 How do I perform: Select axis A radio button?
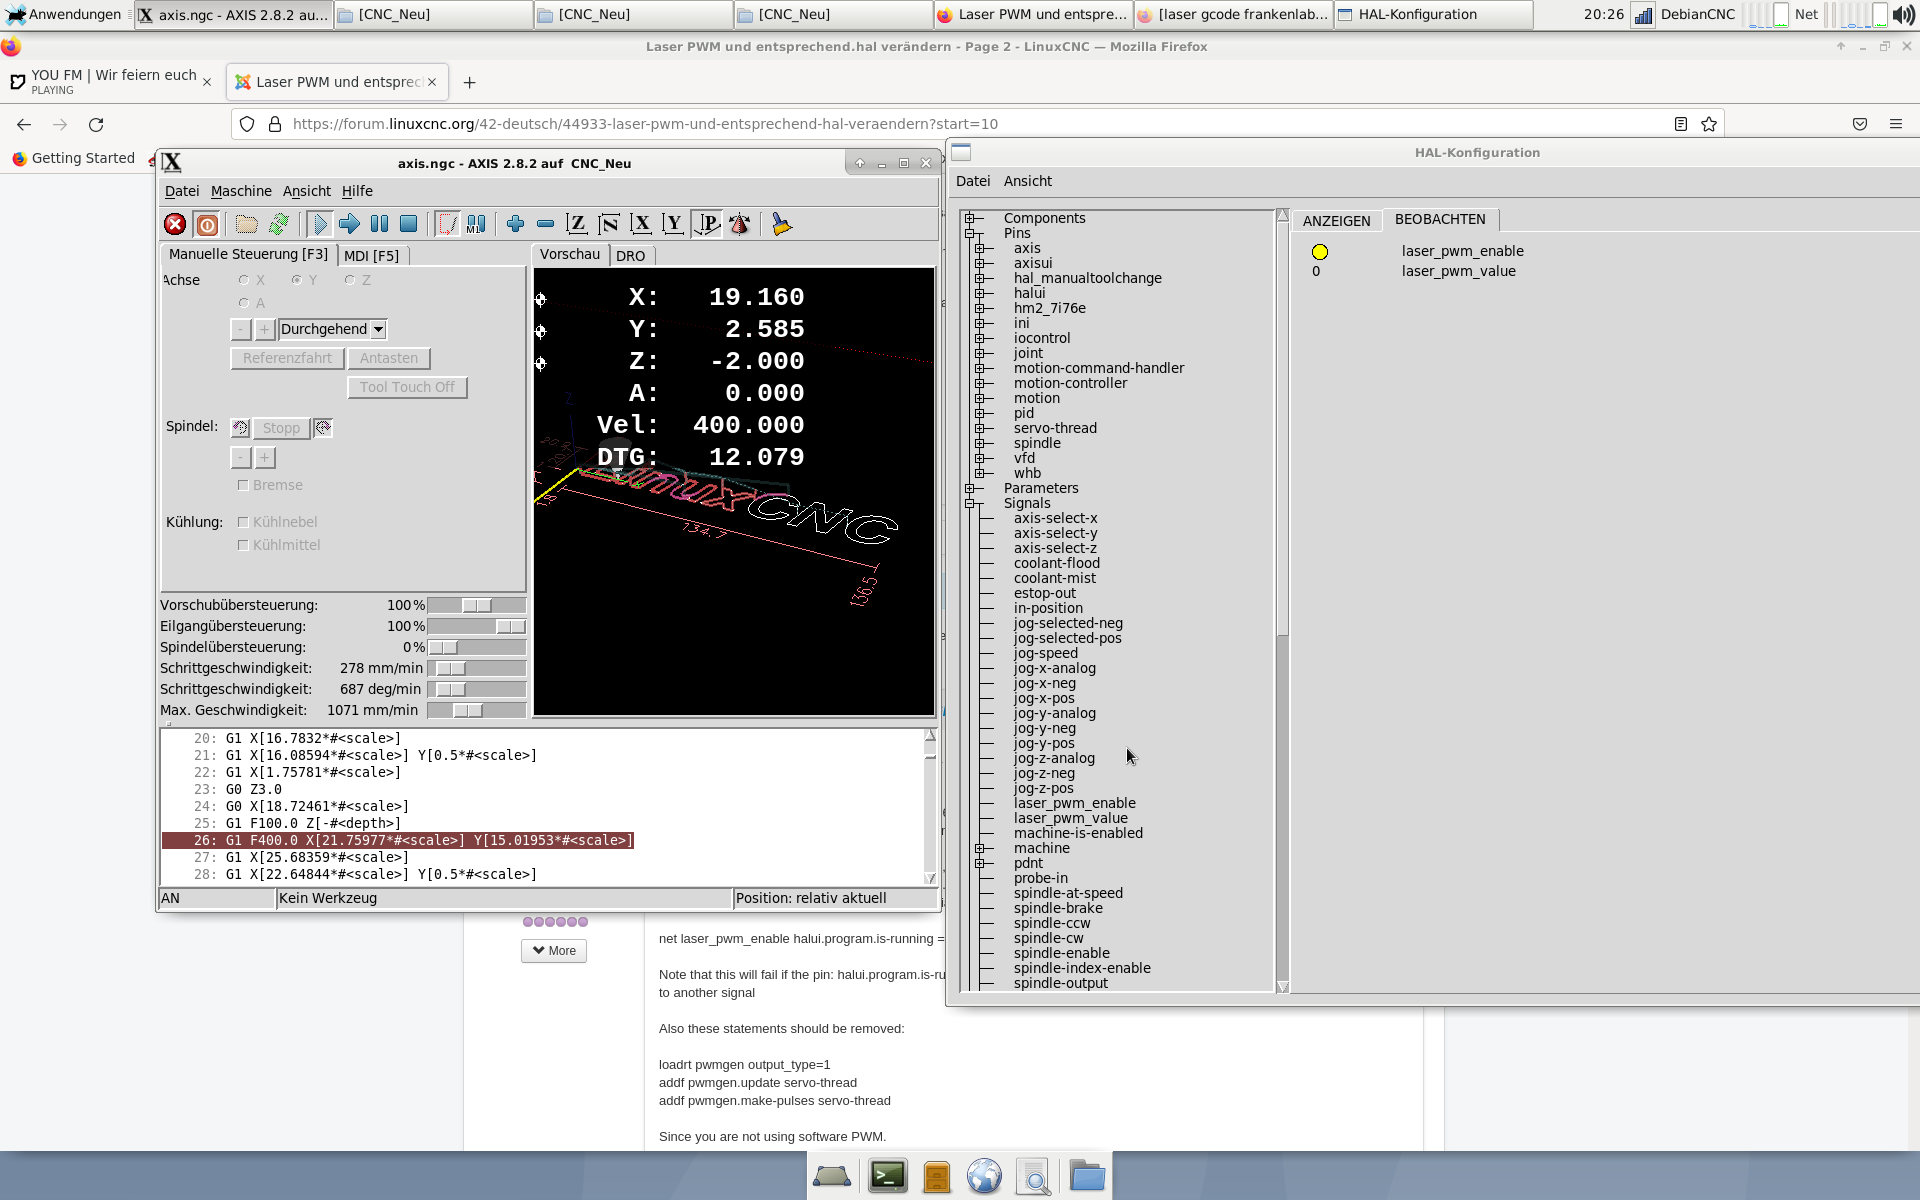coord(244,303)
